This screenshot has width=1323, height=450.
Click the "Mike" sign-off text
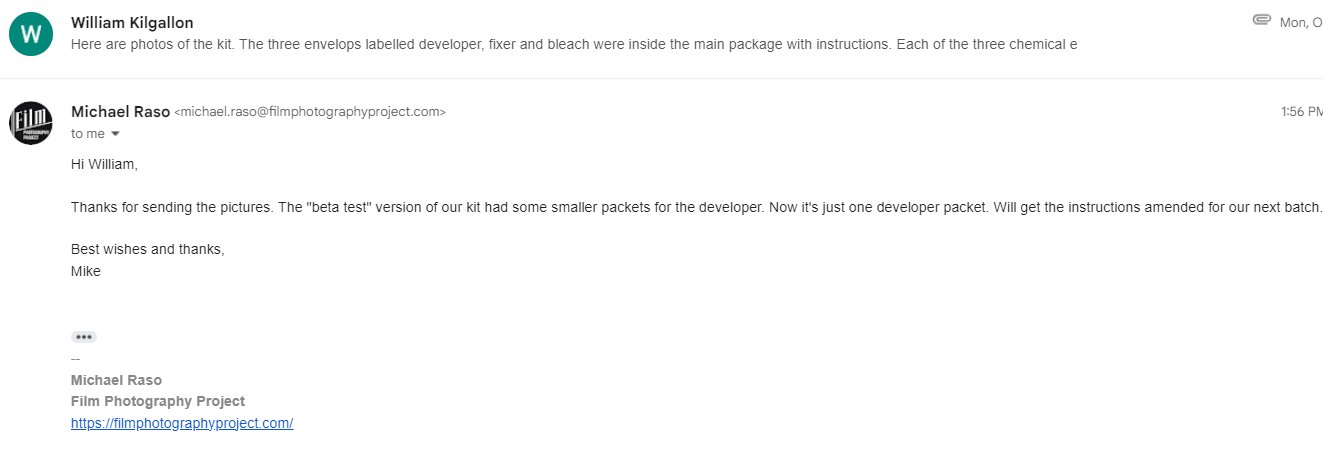coord(86,271)
